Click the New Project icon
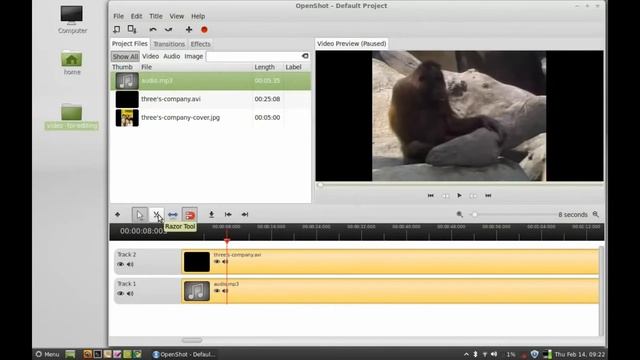 (117, 29)
